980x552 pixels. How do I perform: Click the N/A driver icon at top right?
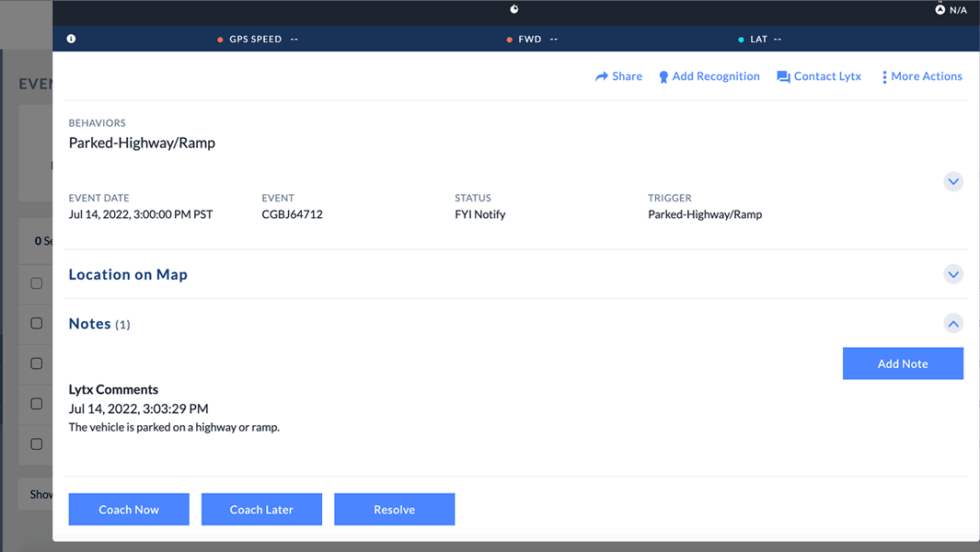(940, 10)
